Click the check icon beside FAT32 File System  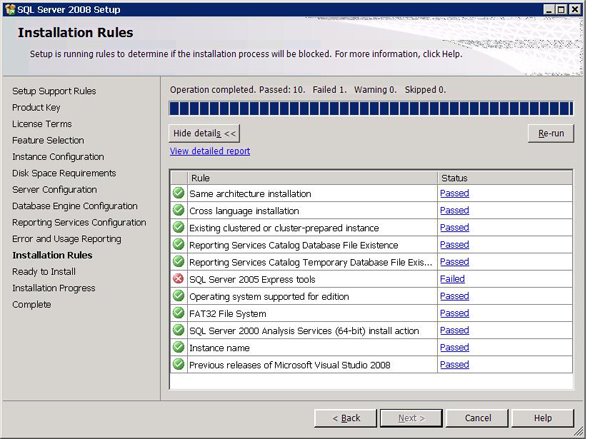[x=178, y=313]
